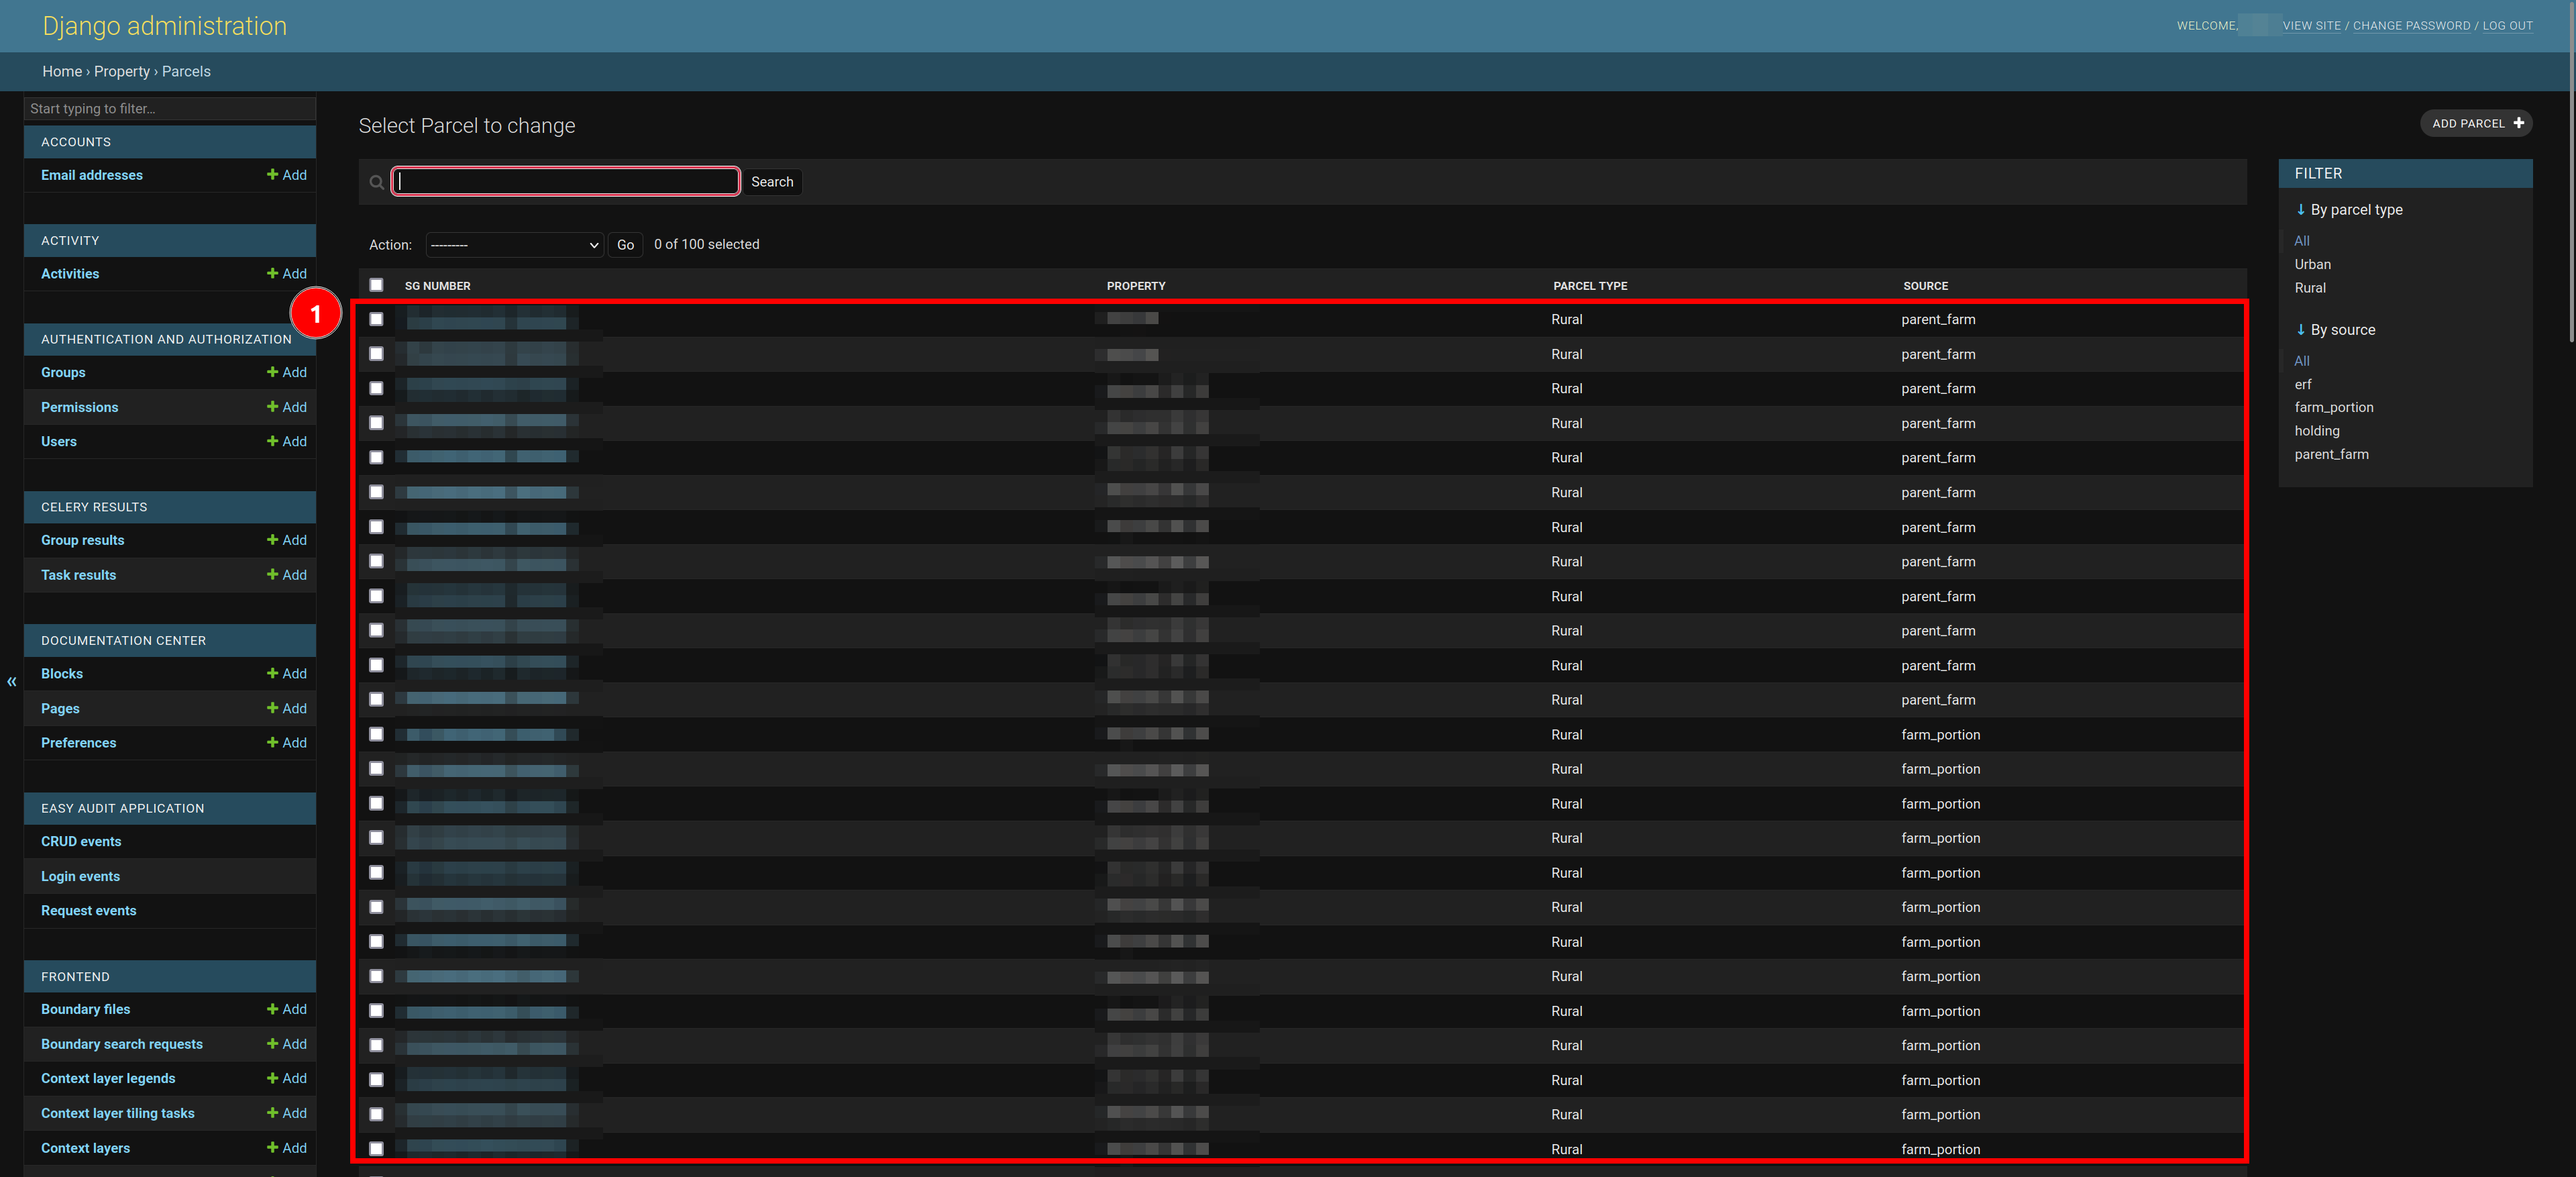2576x1177 pixels.
Task: Collapse the sidebar with the double-chevron toggle
Action: (12, 681)
